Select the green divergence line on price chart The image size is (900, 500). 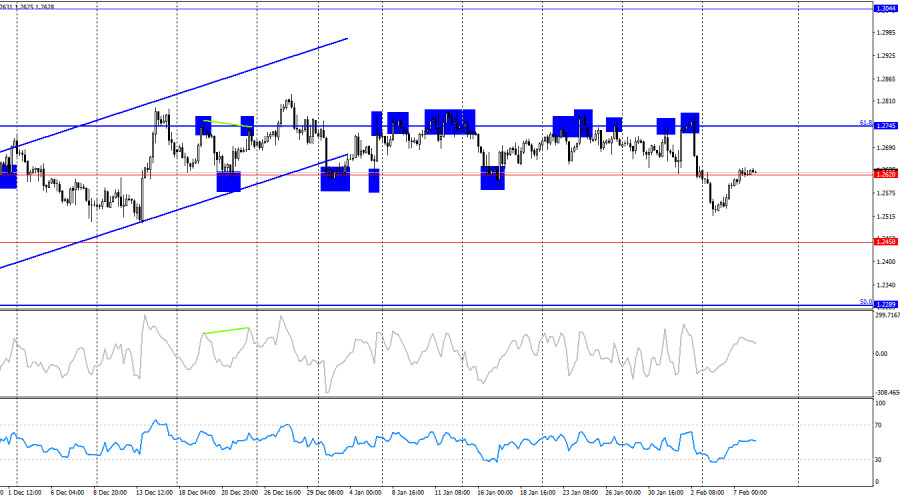pos(228,123)
